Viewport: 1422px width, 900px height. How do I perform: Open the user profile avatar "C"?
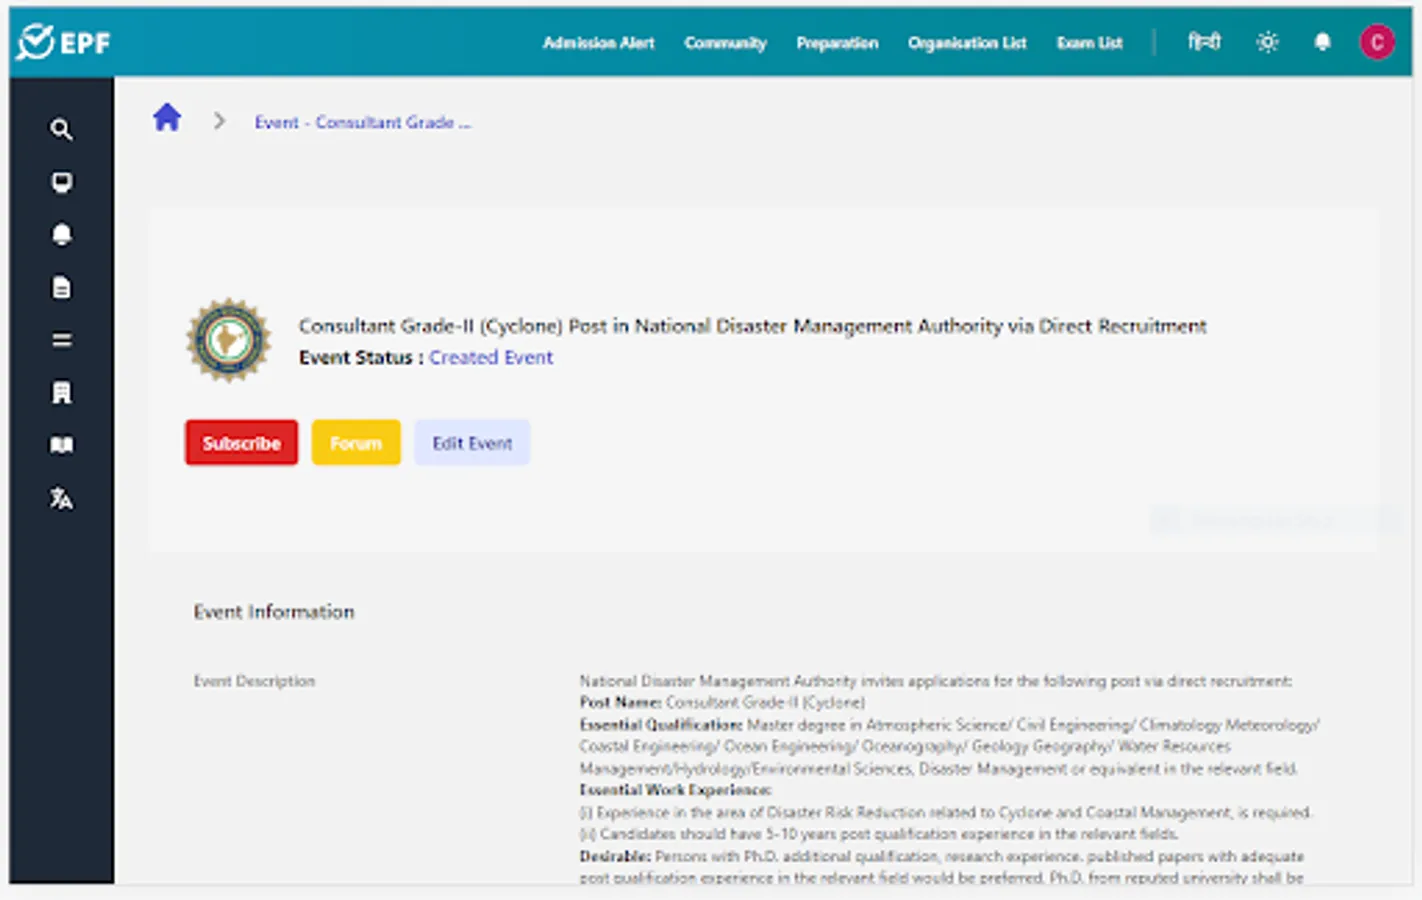coord(1376,42)
